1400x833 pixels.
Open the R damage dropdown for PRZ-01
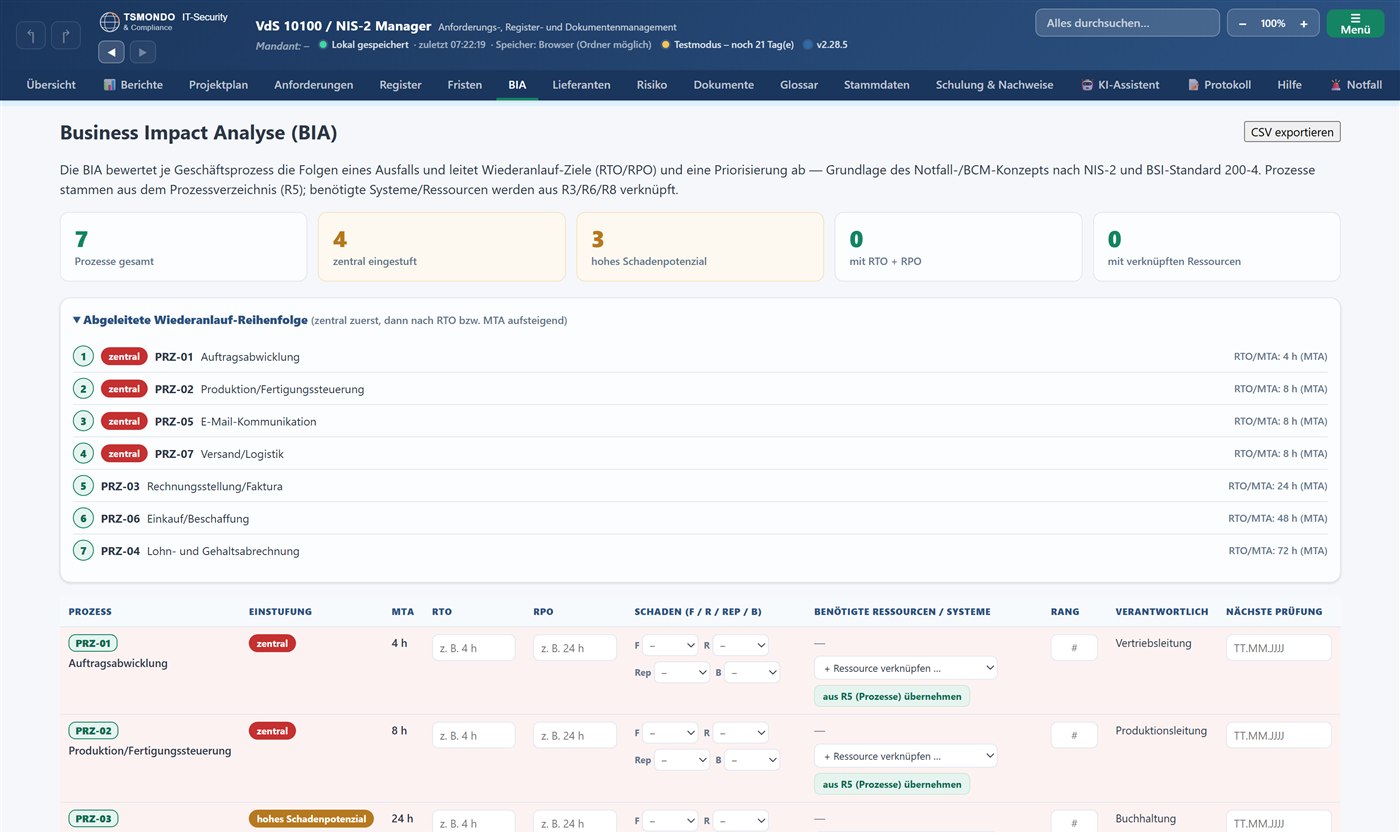pos(741,645)
